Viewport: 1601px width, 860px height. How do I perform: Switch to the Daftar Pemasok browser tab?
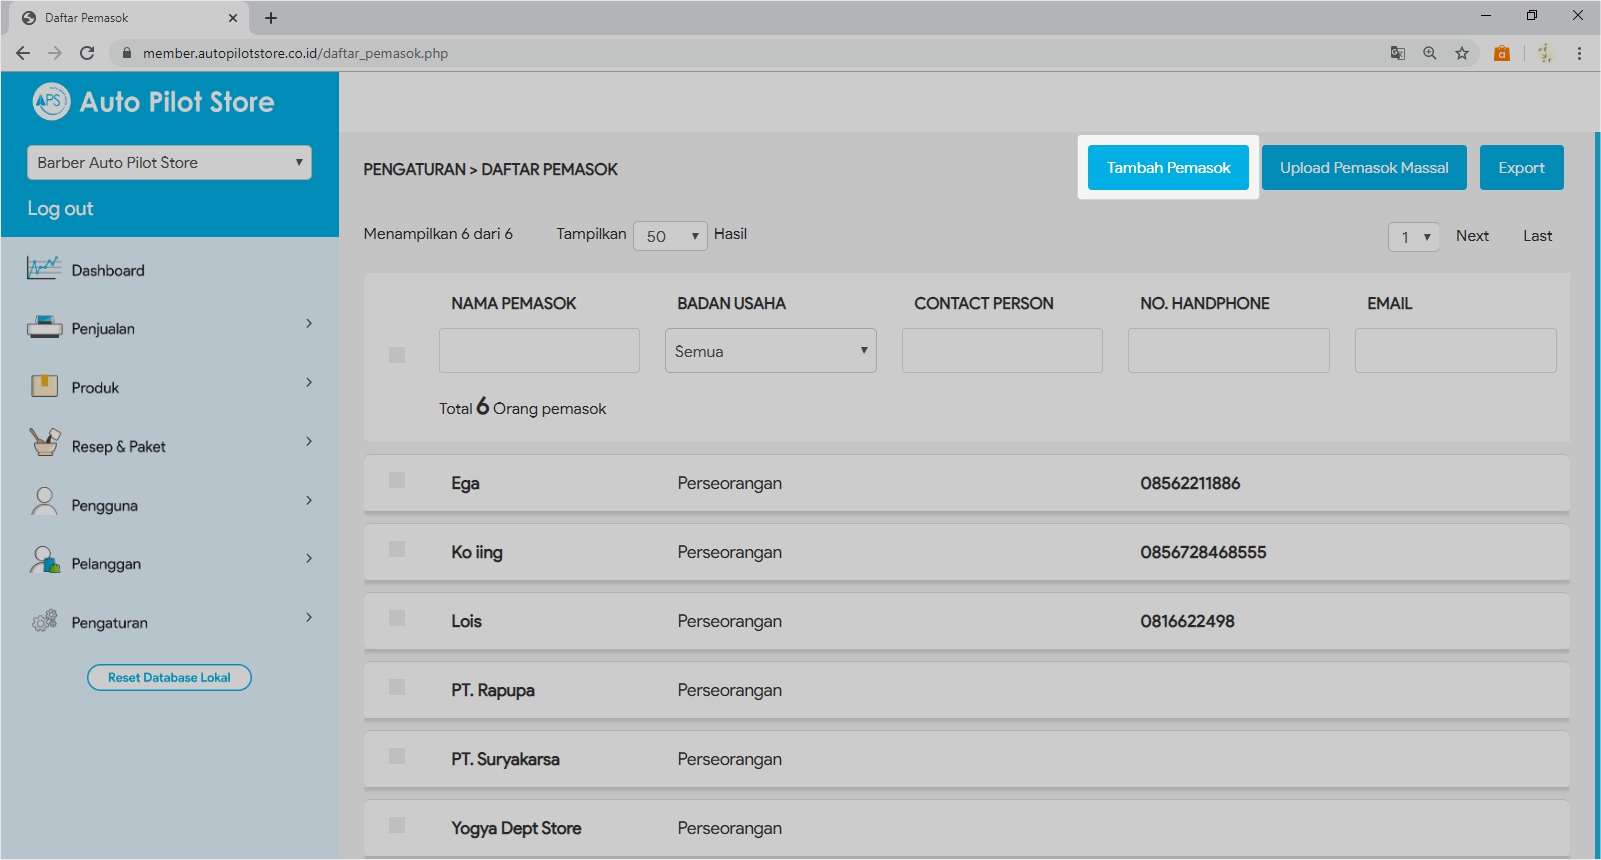click(x=125, y=18)
